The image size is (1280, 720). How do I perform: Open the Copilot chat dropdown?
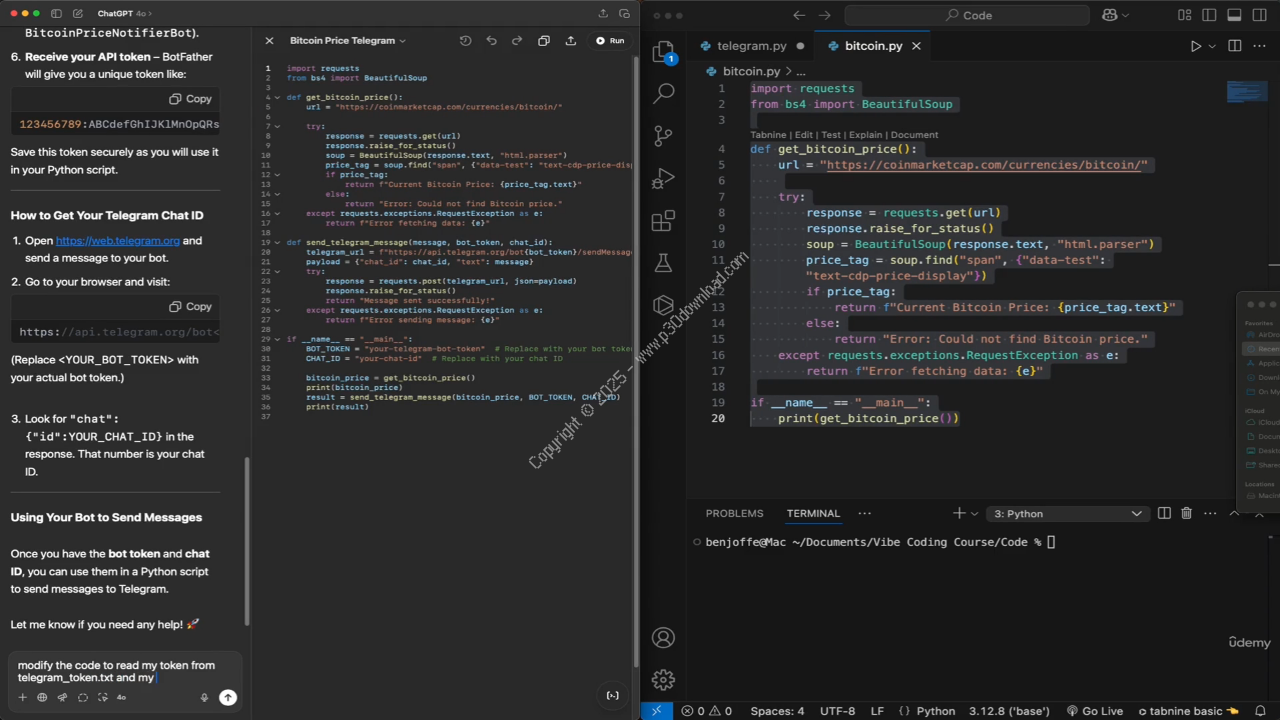pos(1115,15)
